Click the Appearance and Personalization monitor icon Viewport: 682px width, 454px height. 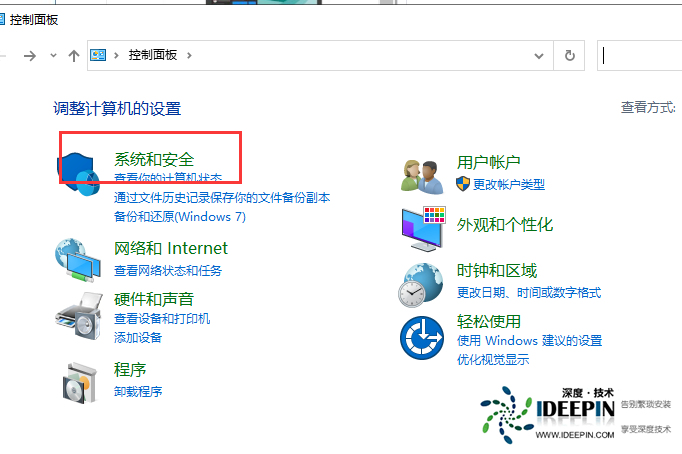pyautogui.click(x=423, y=229)
